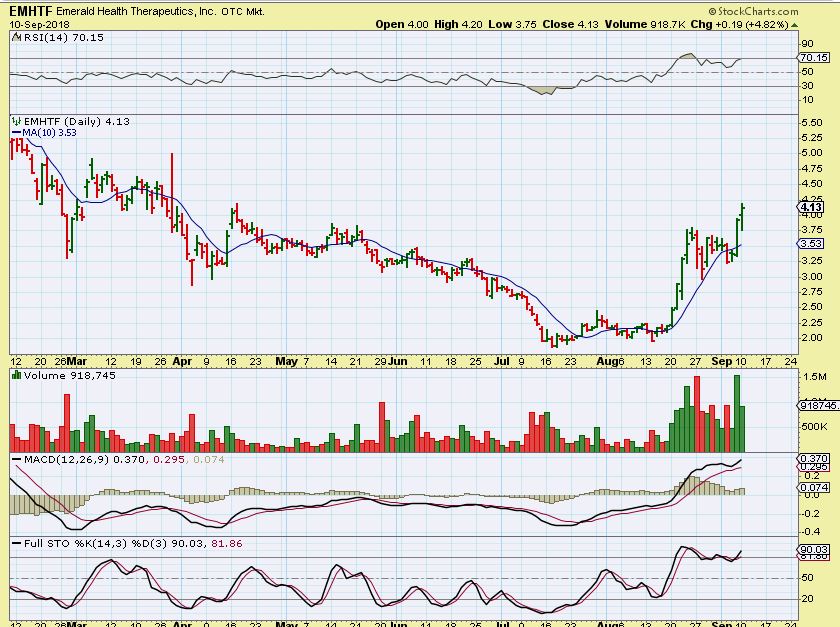Click the price bars icon before EMHTF (Daily)
Viewport: 840px width, 627px height.
[x=17, y=121]
